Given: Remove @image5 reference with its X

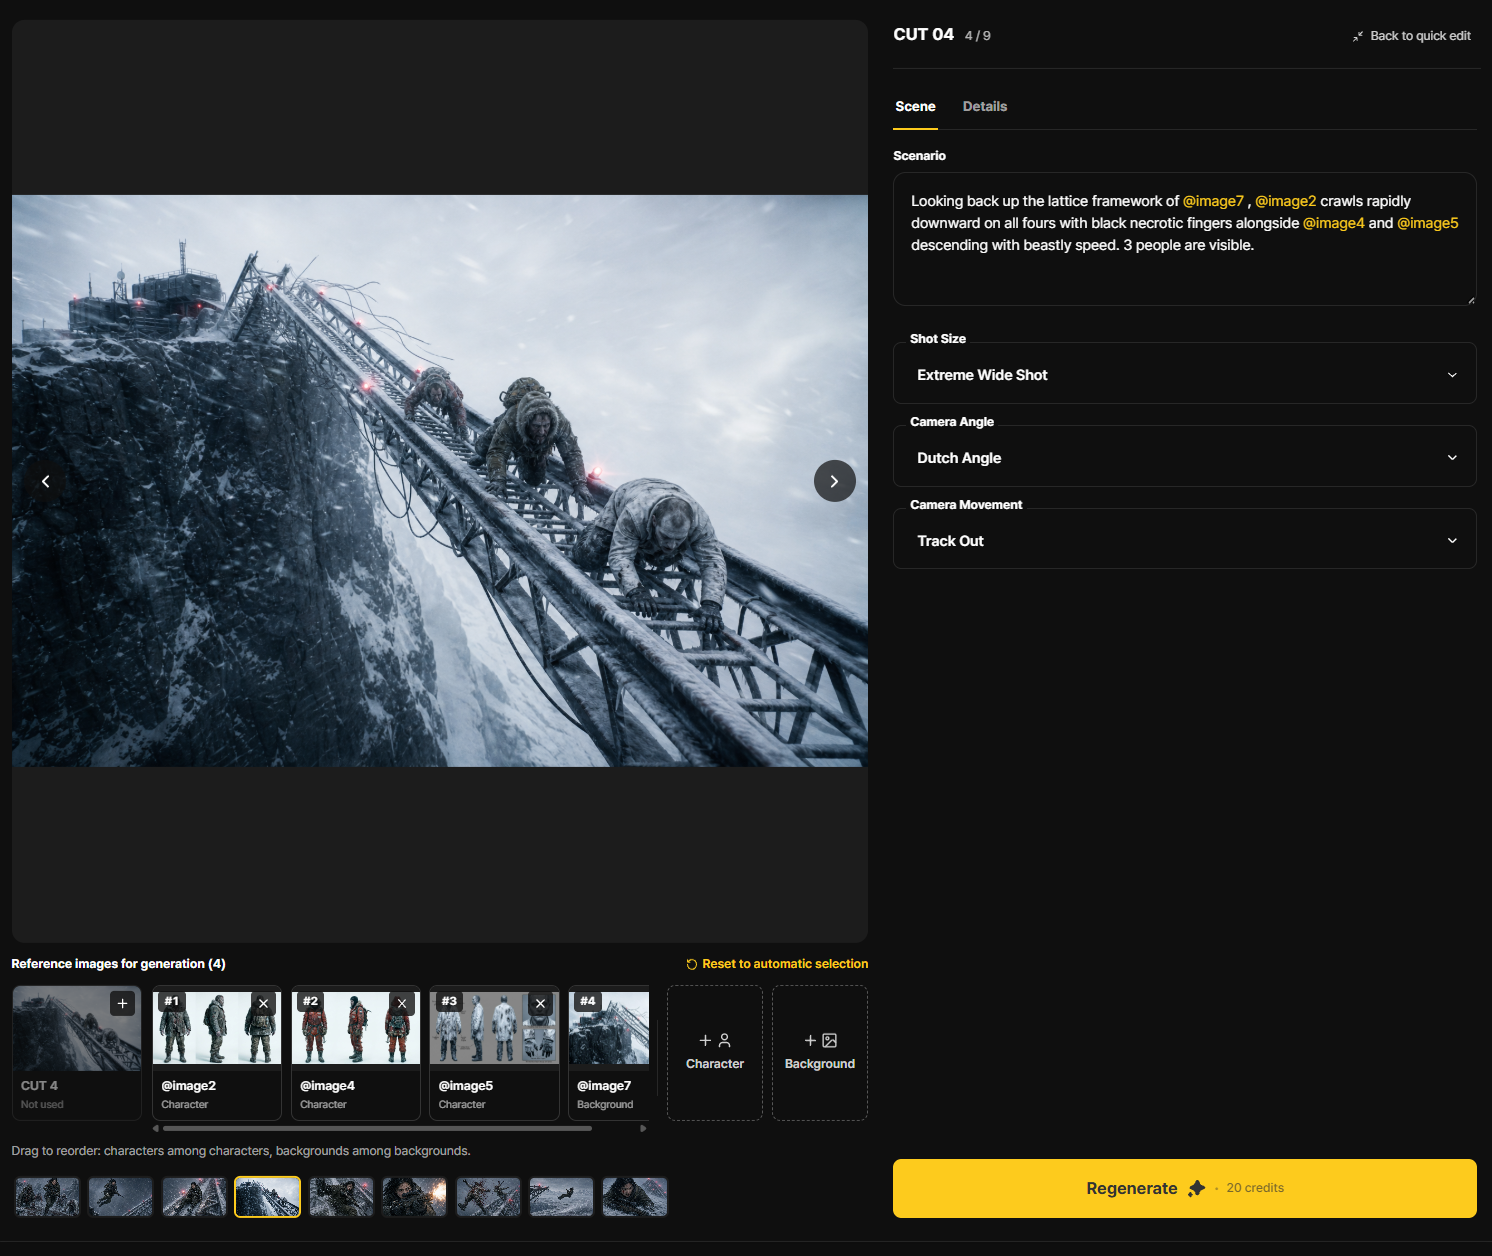Looking at the screenshot, I should pos(540,1003).
